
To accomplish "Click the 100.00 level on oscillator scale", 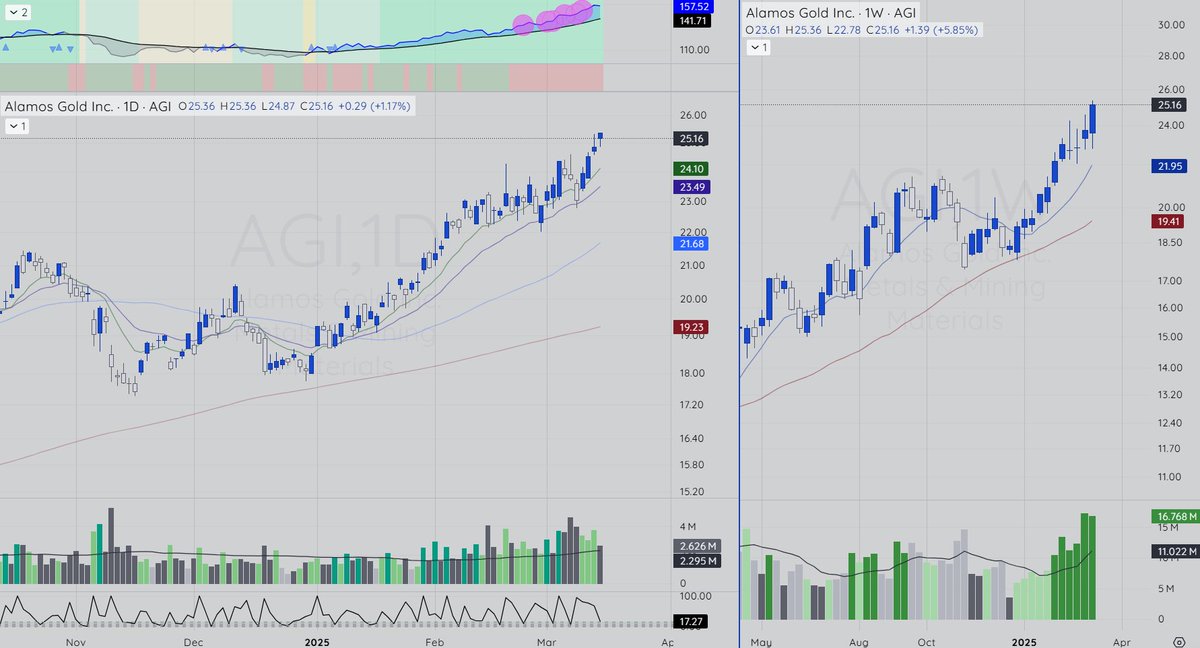I will pyautogui.click(x=693, y=596).
